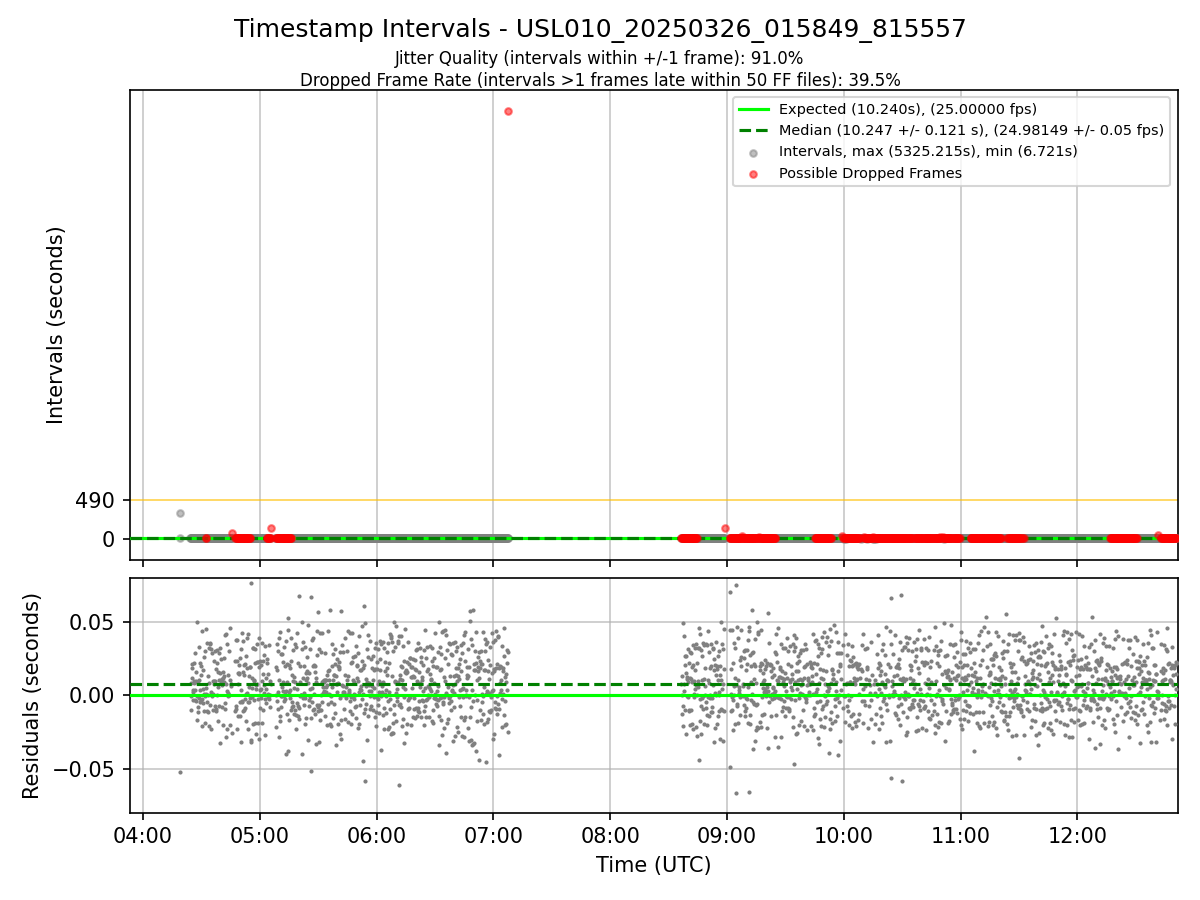Select the 'Dropped Frame Rate' subtitle line
This screenshot has width=1200, height=900.
[x=600, y=80]
